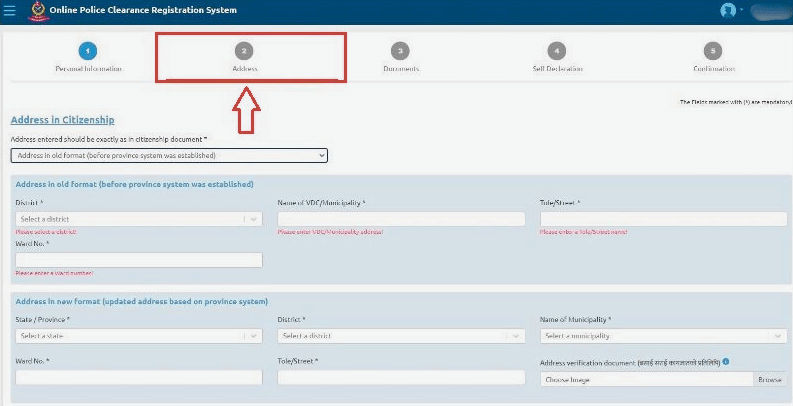Click the Choose Image file field

(647, 380)
